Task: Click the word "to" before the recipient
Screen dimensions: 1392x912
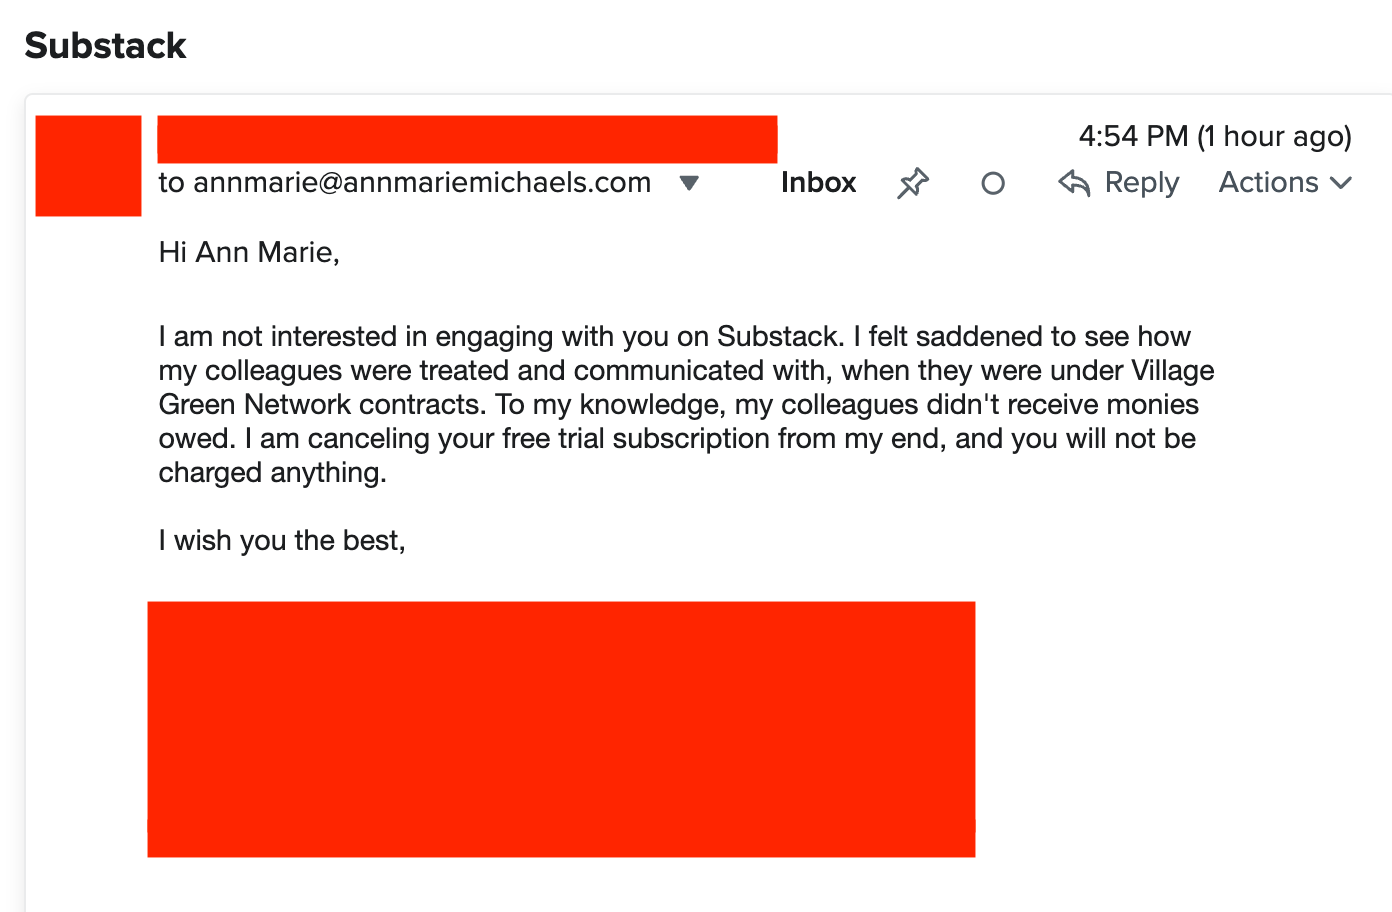Action: coord(172,183)
